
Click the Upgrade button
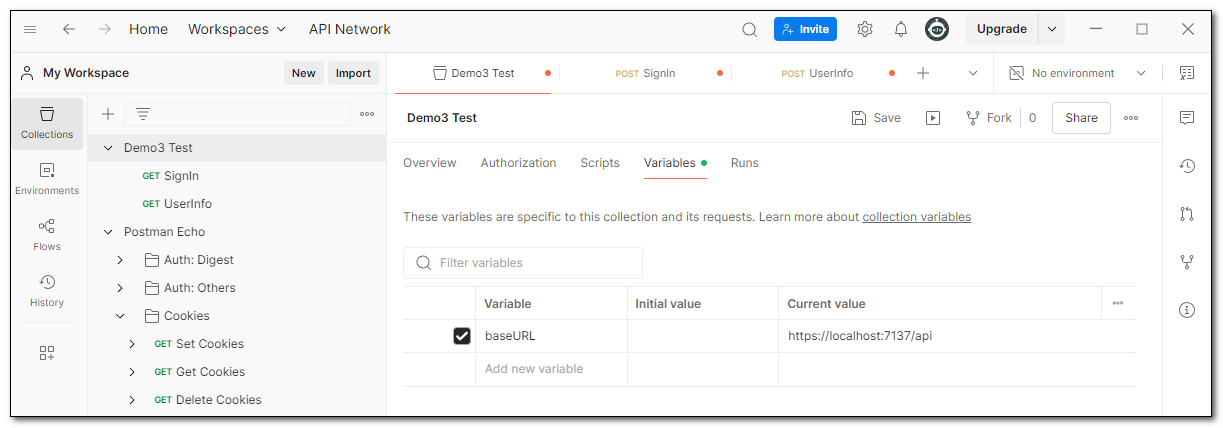pyautogui.click(x=1002, y=29)
